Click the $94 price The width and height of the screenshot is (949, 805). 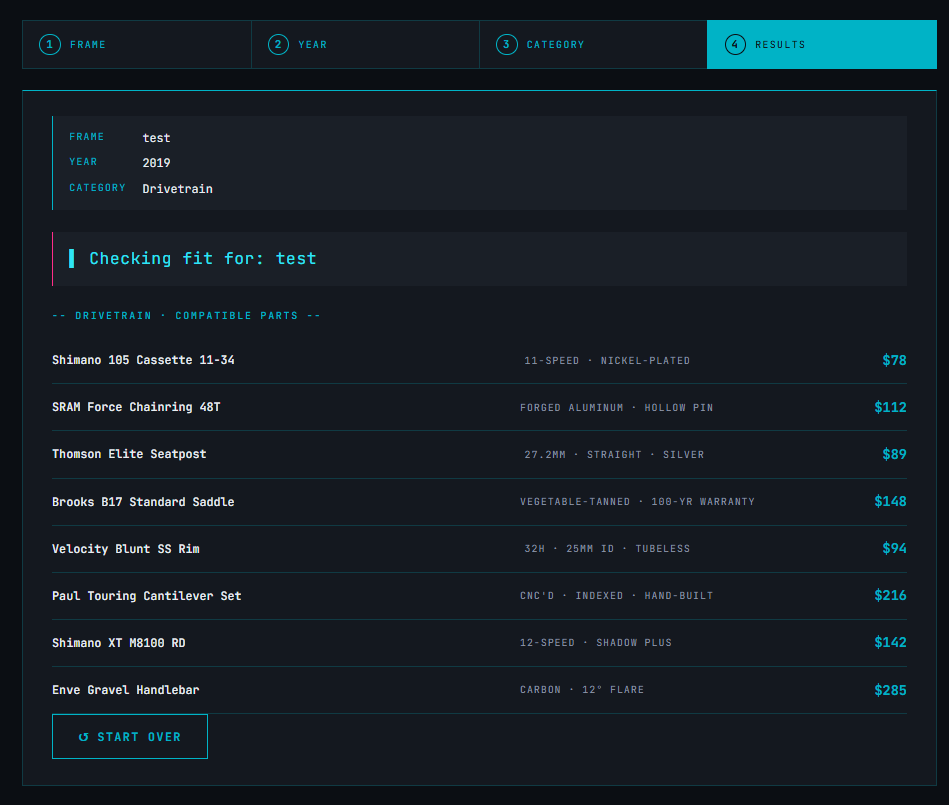(x=894, y=548)
